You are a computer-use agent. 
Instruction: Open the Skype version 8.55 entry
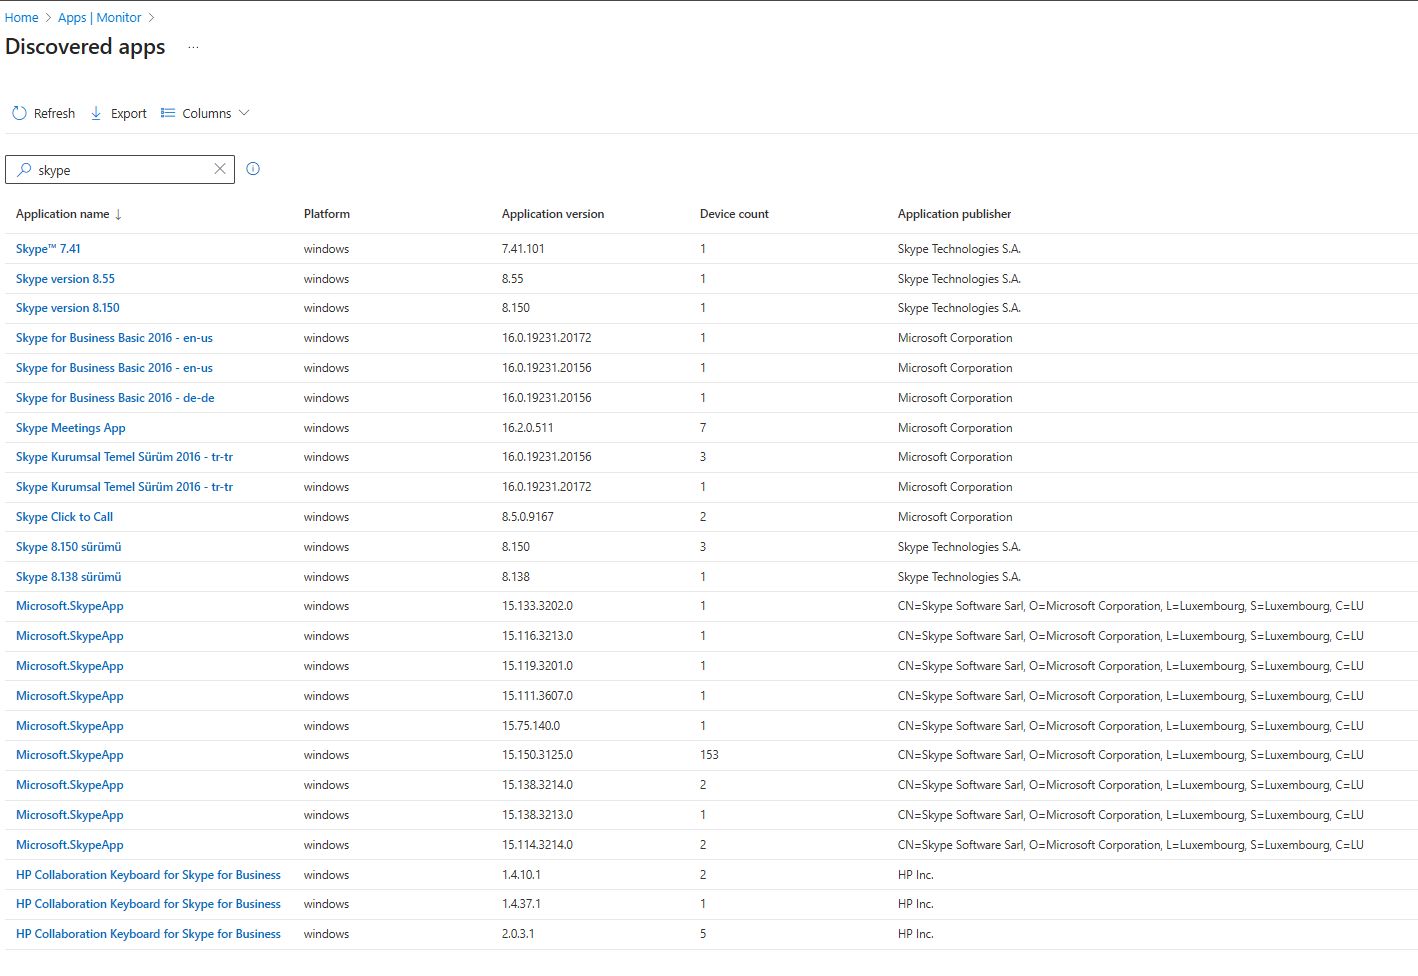point(65,279)
